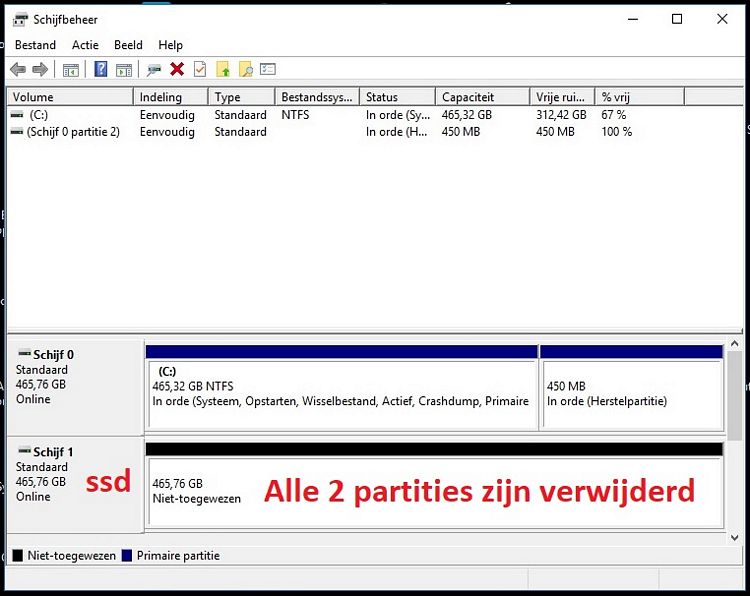Maximize the Schijfbeheer window
This screenshot has height=596, width=750.
(x=677, y=20)
